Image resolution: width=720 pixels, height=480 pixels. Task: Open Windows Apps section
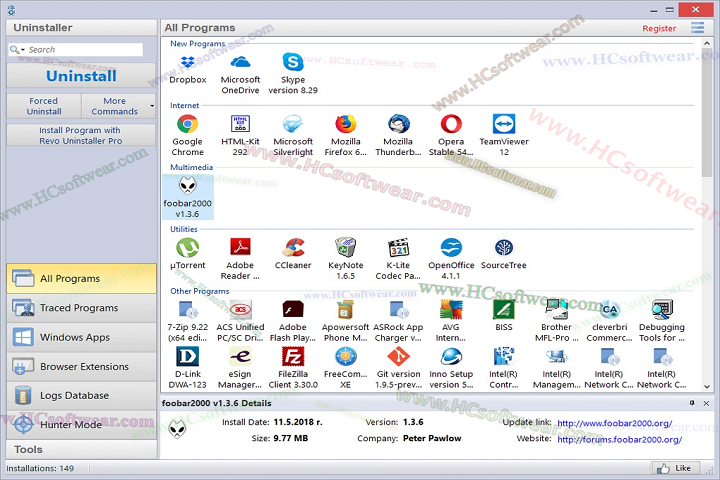(81, 337)
